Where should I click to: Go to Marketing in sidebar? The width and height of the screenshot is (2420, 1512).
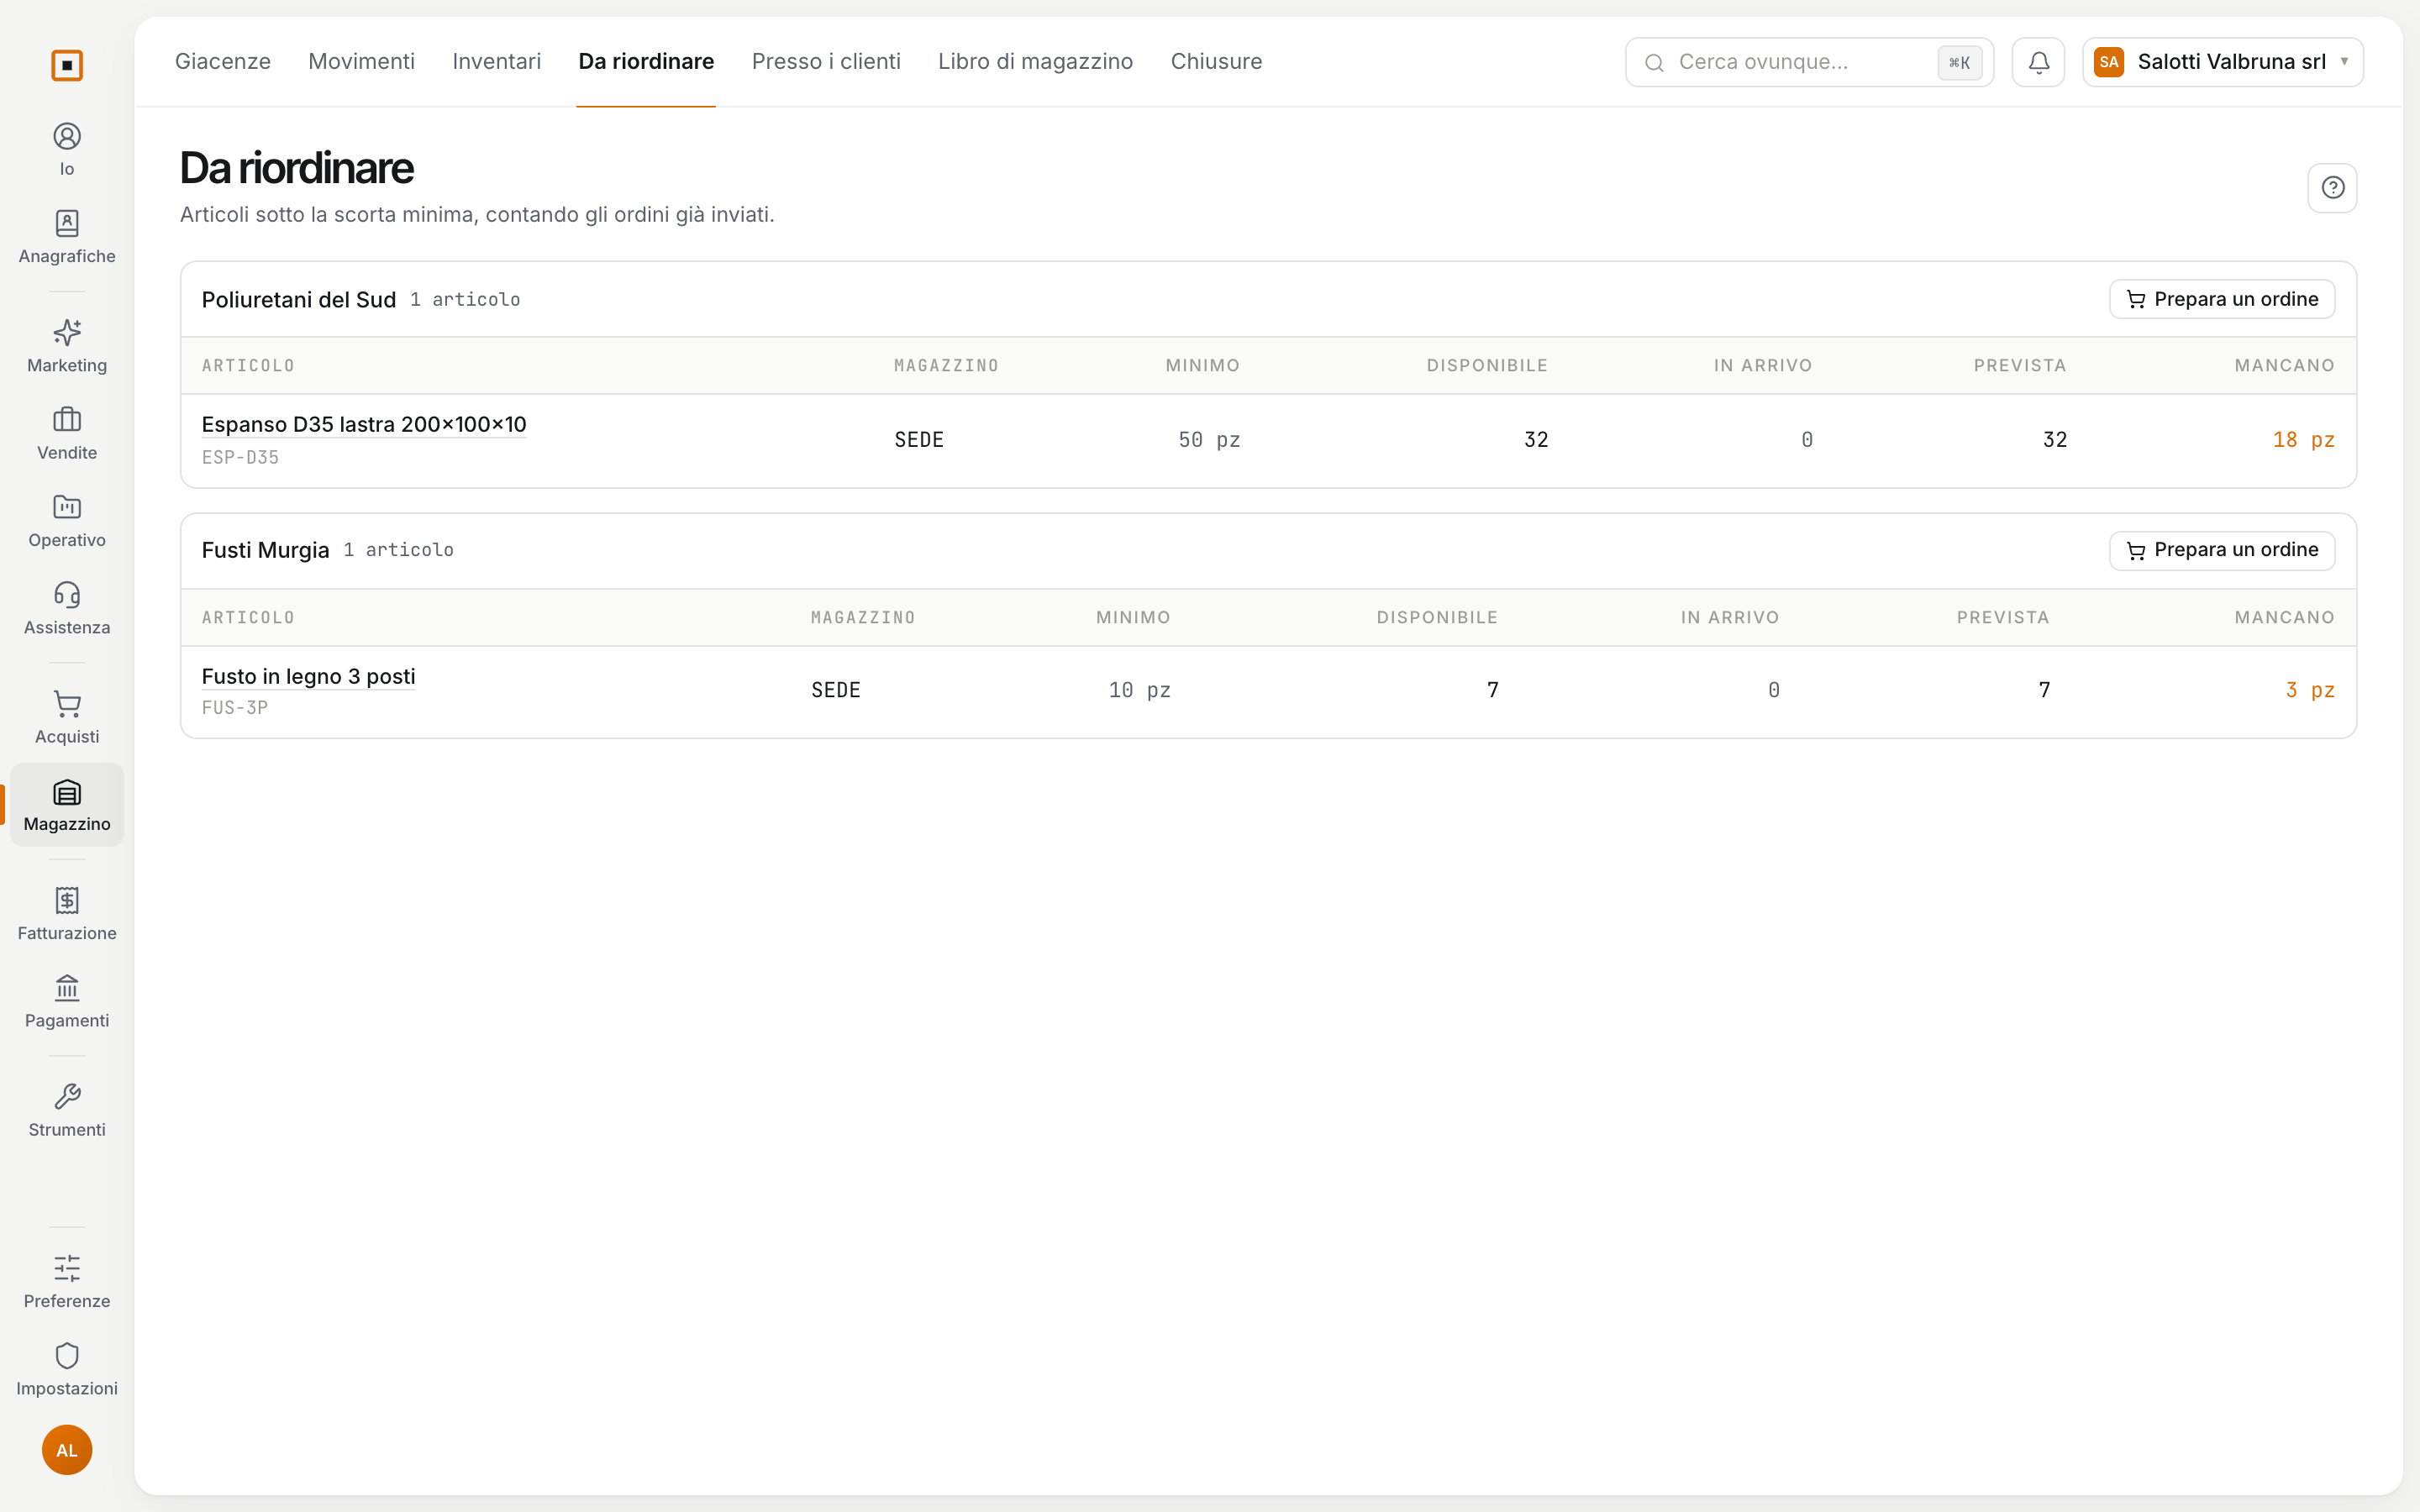pos(67,346)
